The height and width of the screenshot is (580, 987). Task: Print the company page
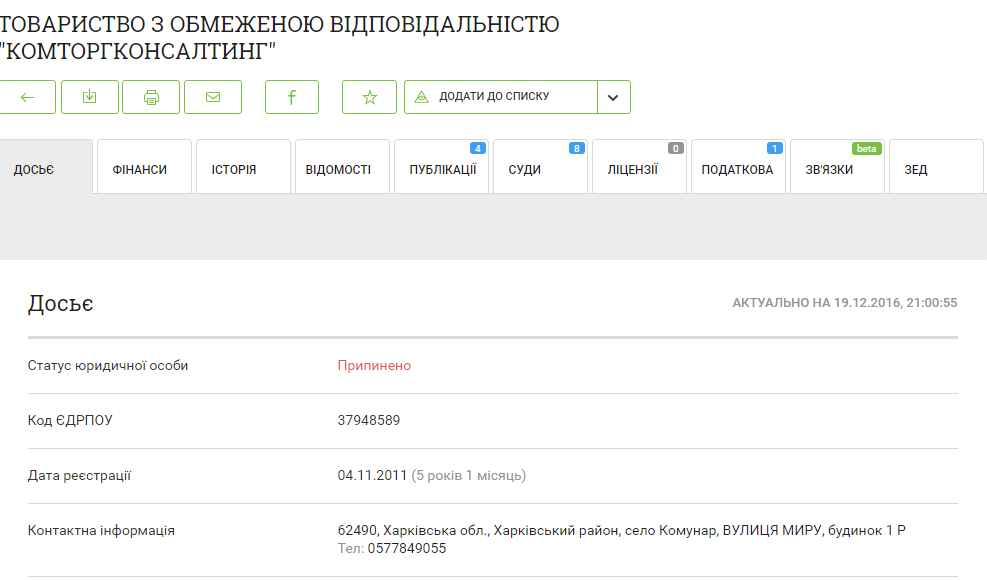coord(151,97)
